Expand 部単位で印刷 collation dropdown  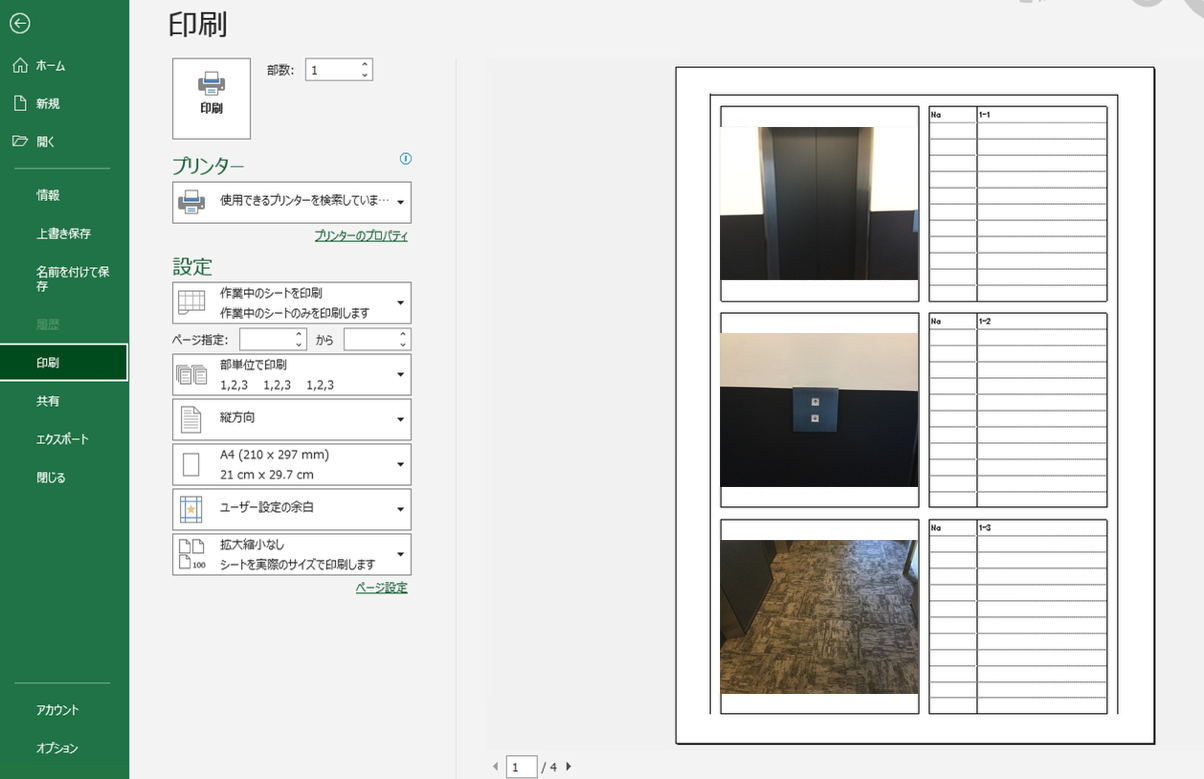(x=292, y=375)
